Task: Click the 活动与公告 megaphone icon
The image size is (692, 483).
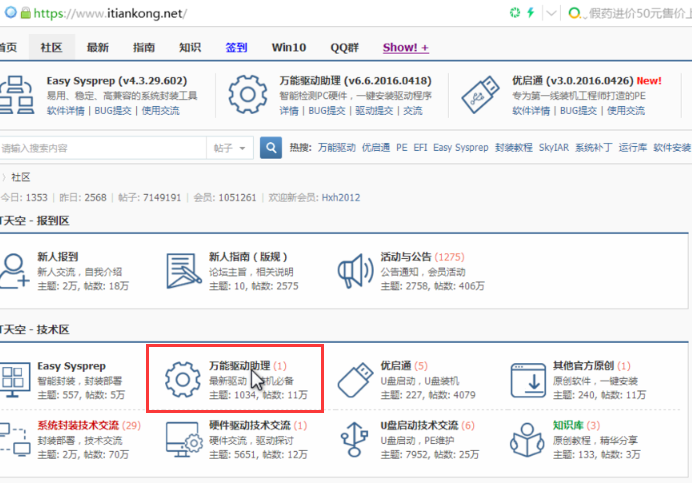Action: click(355, 270)
